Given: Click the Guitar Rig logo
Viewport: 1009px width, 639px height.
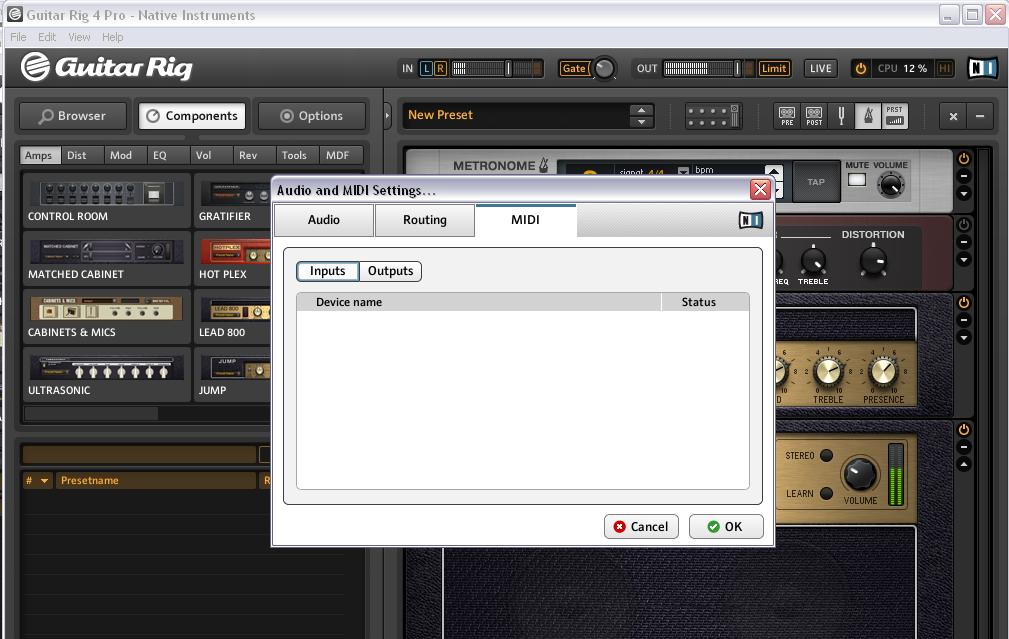Looking at the screenshot, I should [107, 67].
